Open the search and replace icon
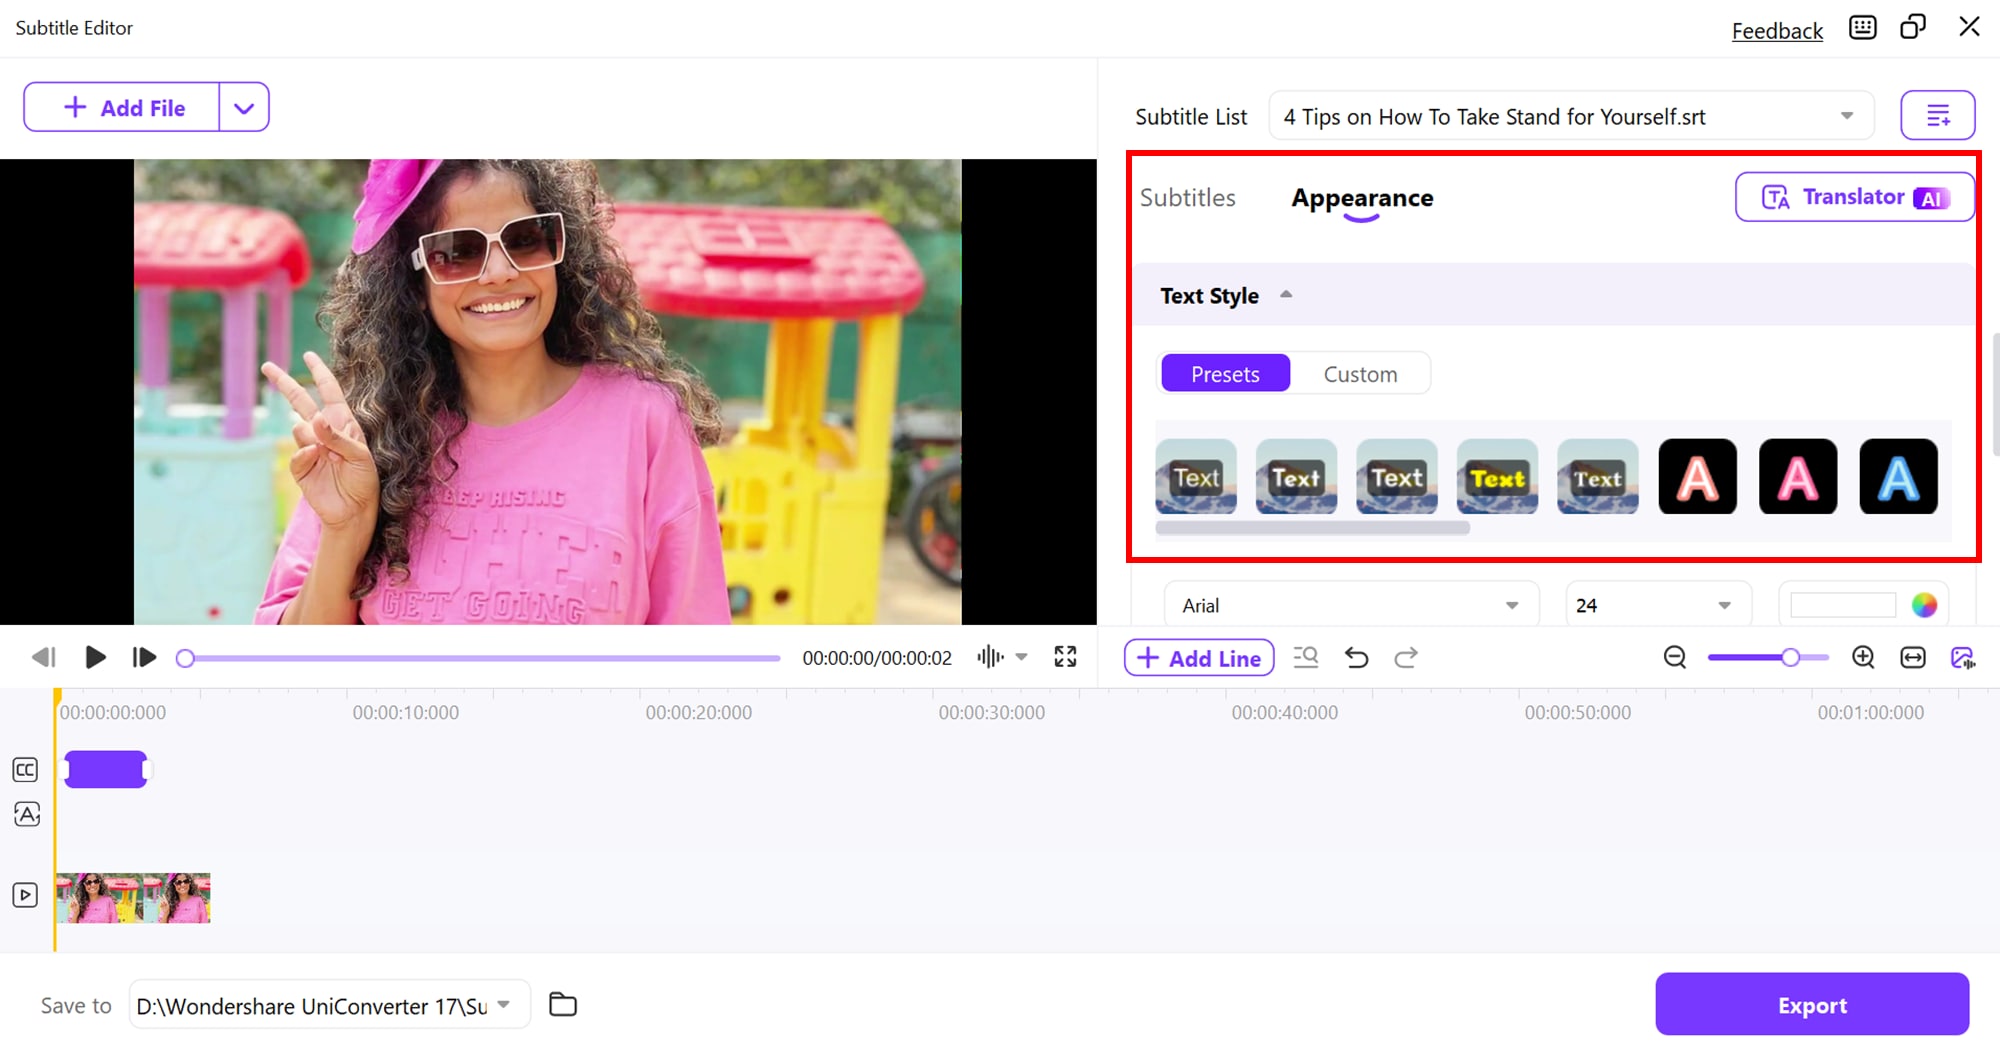 1305,657
